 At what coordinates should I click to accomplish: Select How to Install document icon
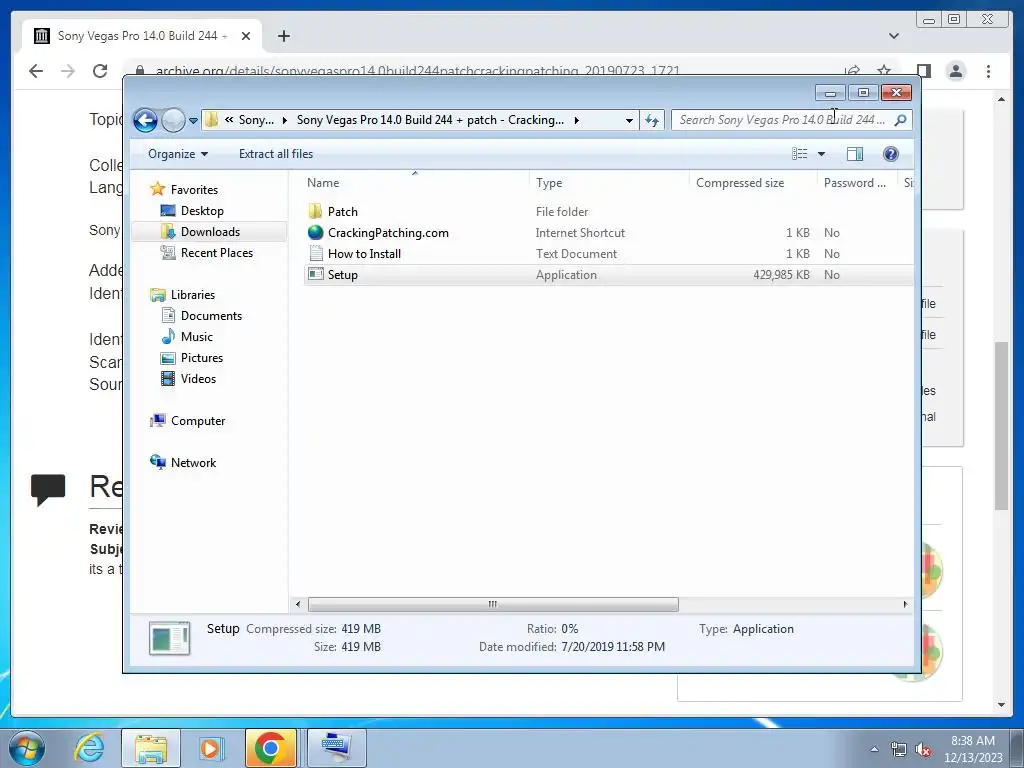(315, 253)
